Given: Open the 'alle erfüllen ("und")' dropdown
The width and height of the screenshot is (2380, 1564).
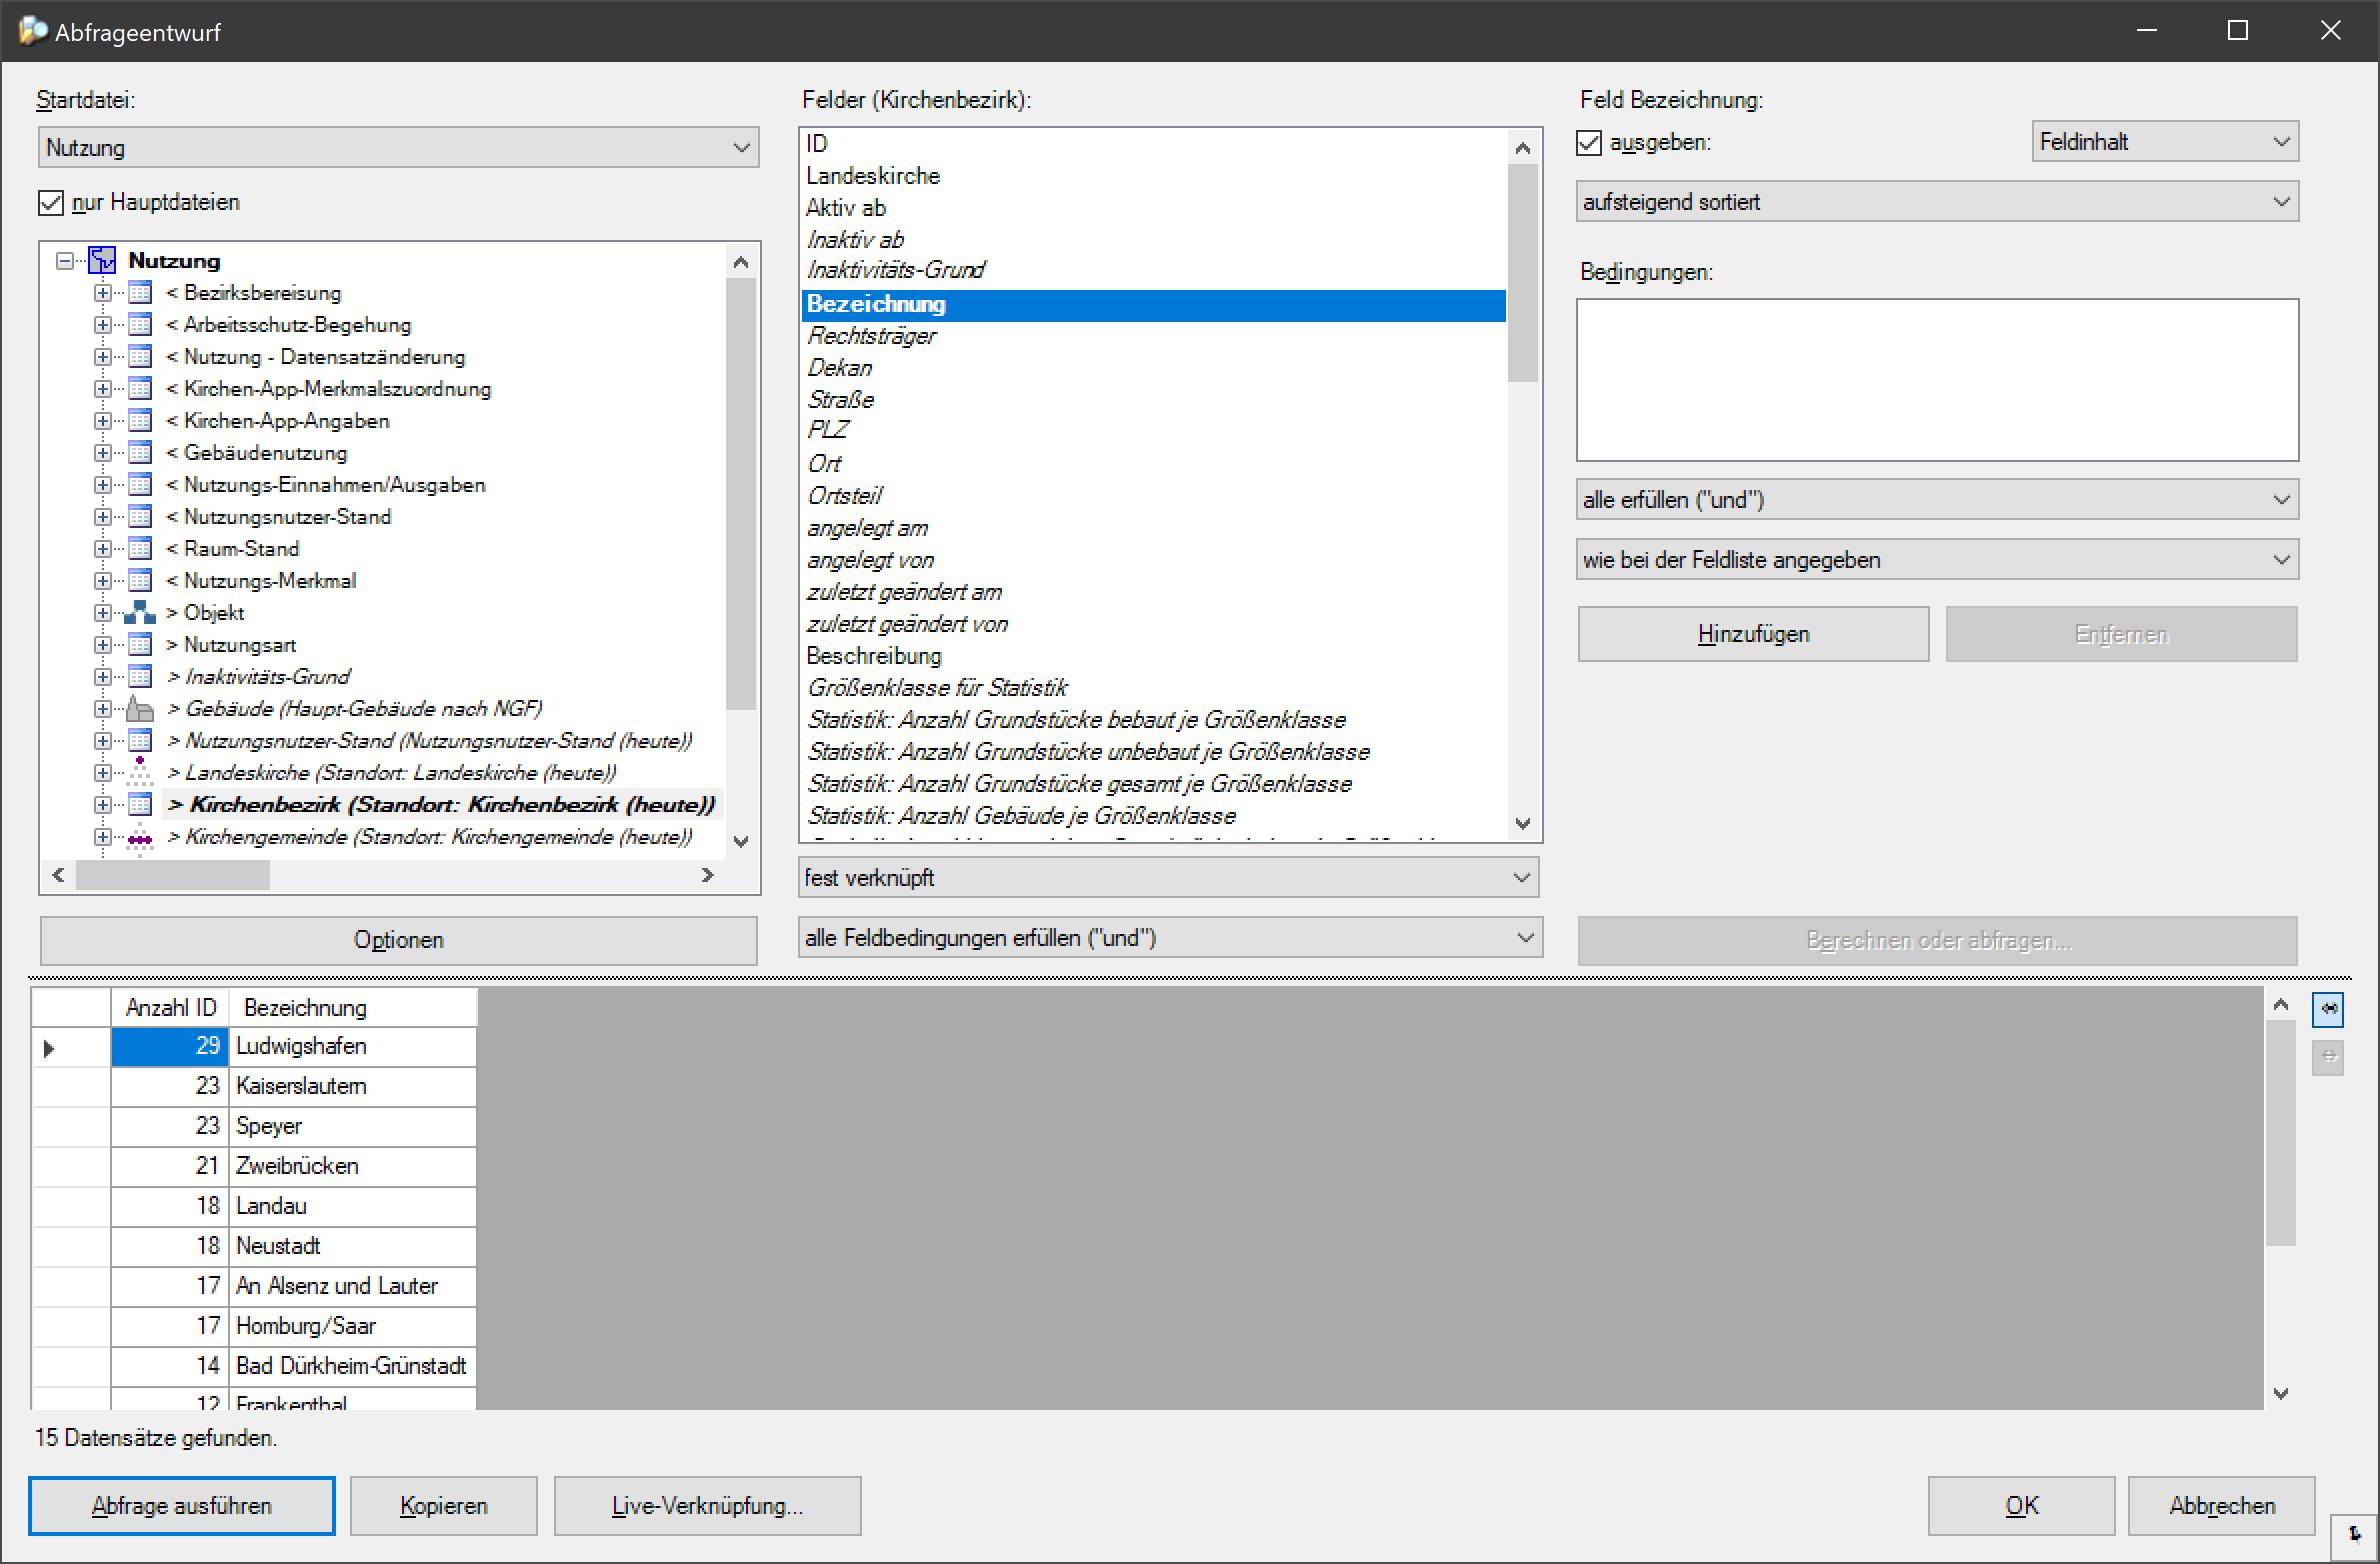Looking at the screenshot, I should pos(1937,500).
